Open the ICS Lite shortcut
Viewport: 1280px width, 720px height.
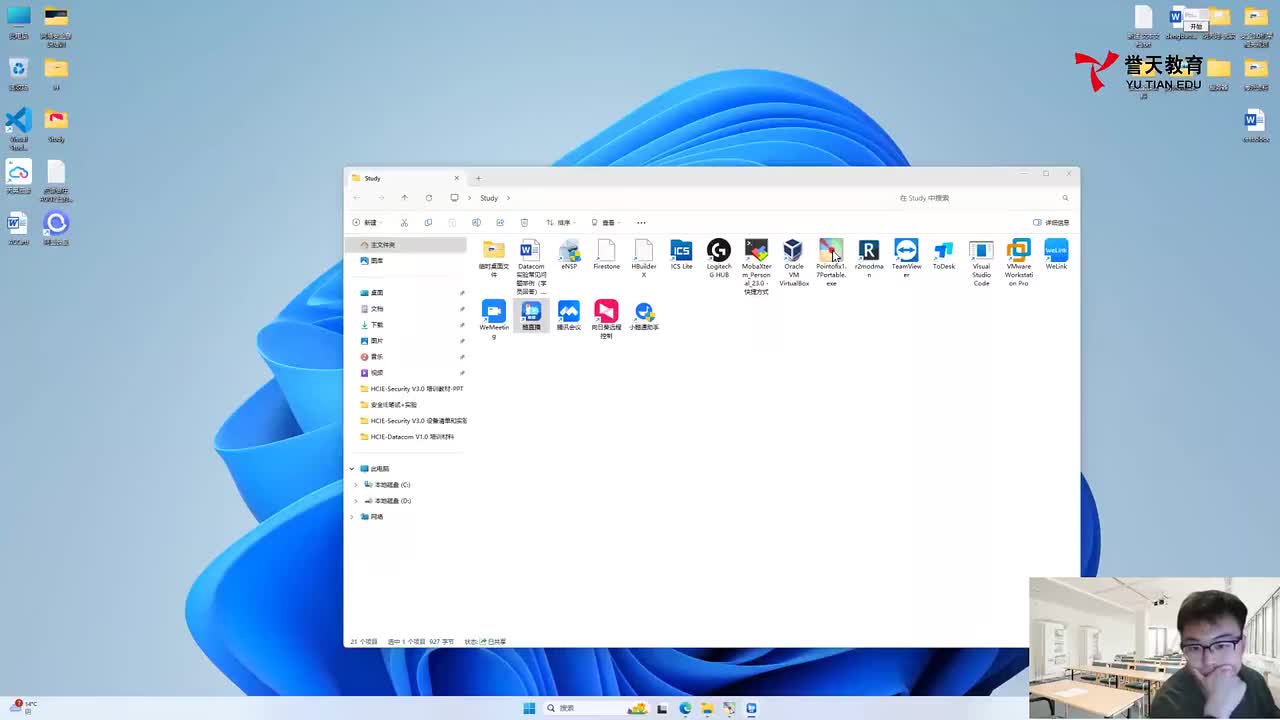(681, 255)
